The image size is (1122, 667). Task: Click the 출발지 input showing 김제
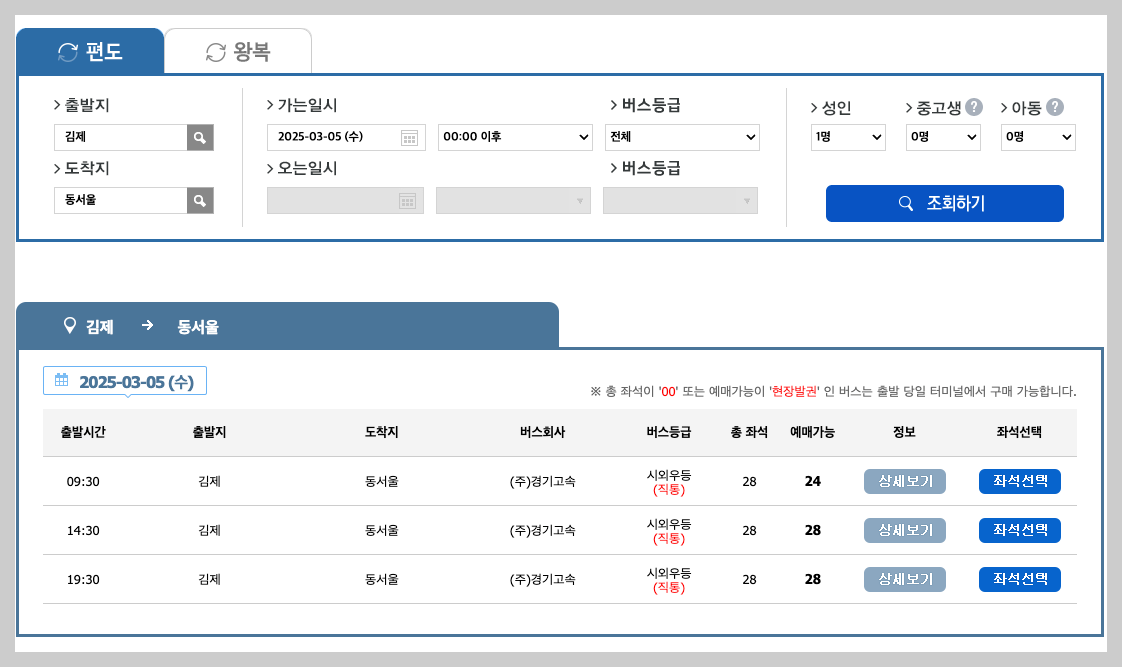tap(120, 136)
